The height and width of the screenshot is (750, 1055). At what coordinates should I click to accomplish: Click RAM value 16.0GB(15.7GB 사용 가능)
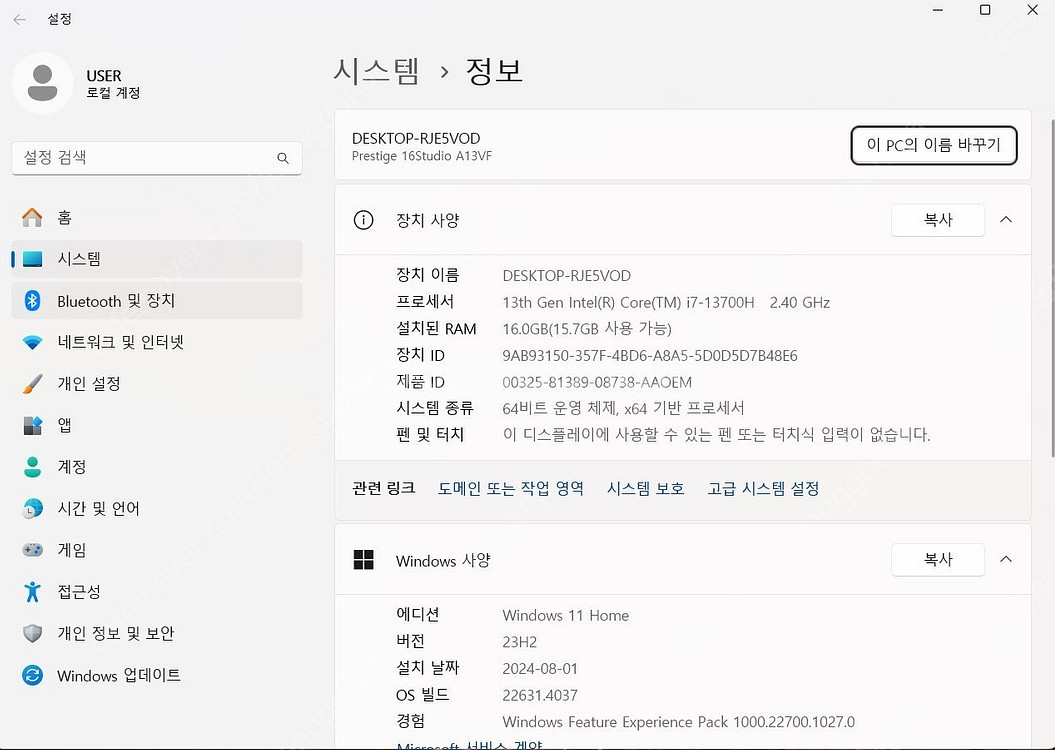pyautogui.click(x=587, y=329)
